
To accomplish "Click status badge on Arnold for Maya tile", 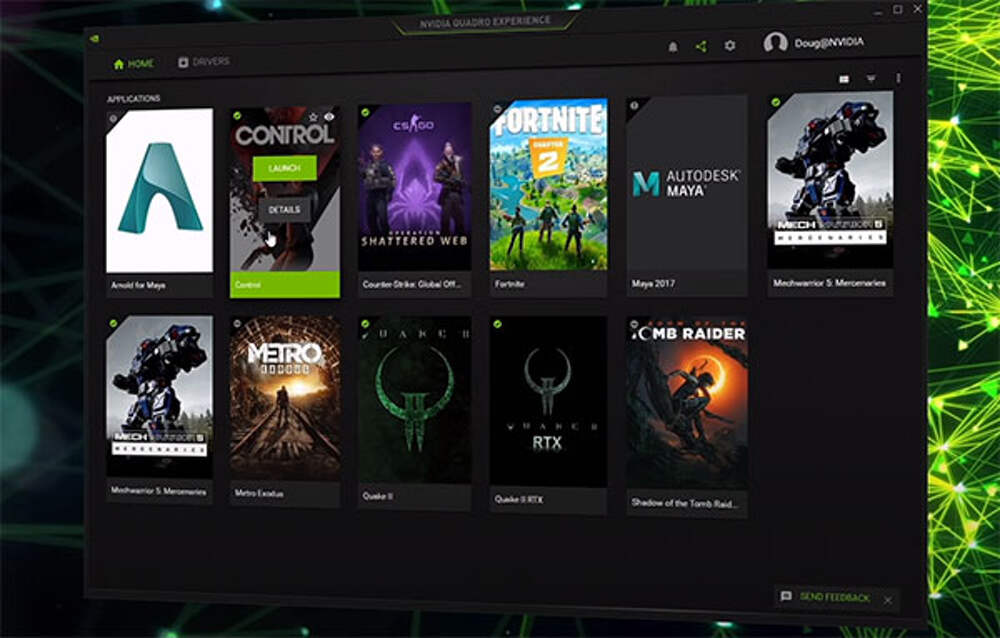I will click(x=113, y=118).
